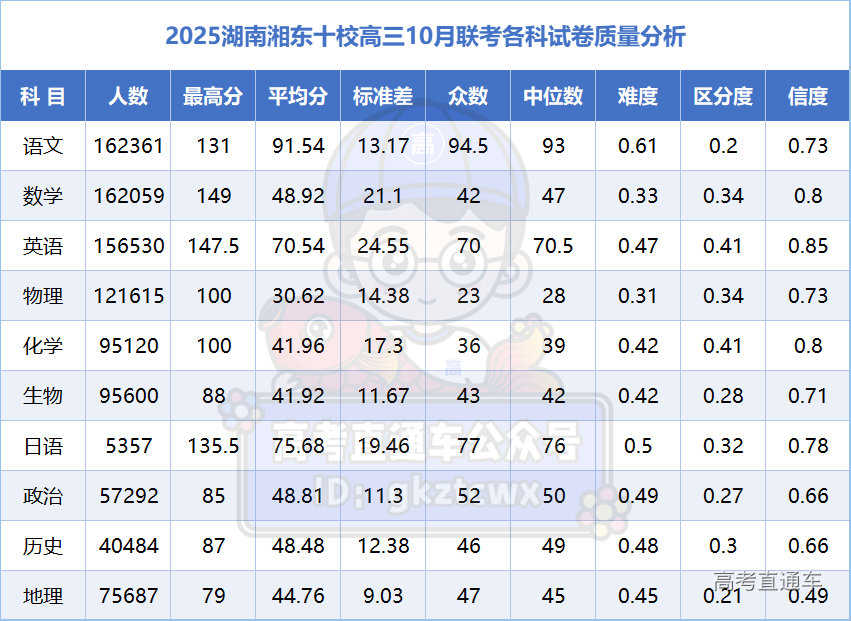Screen dimensions: 851x621
Task: Click the 物理 average score 30.62
Action: click(x=298, y=296)
